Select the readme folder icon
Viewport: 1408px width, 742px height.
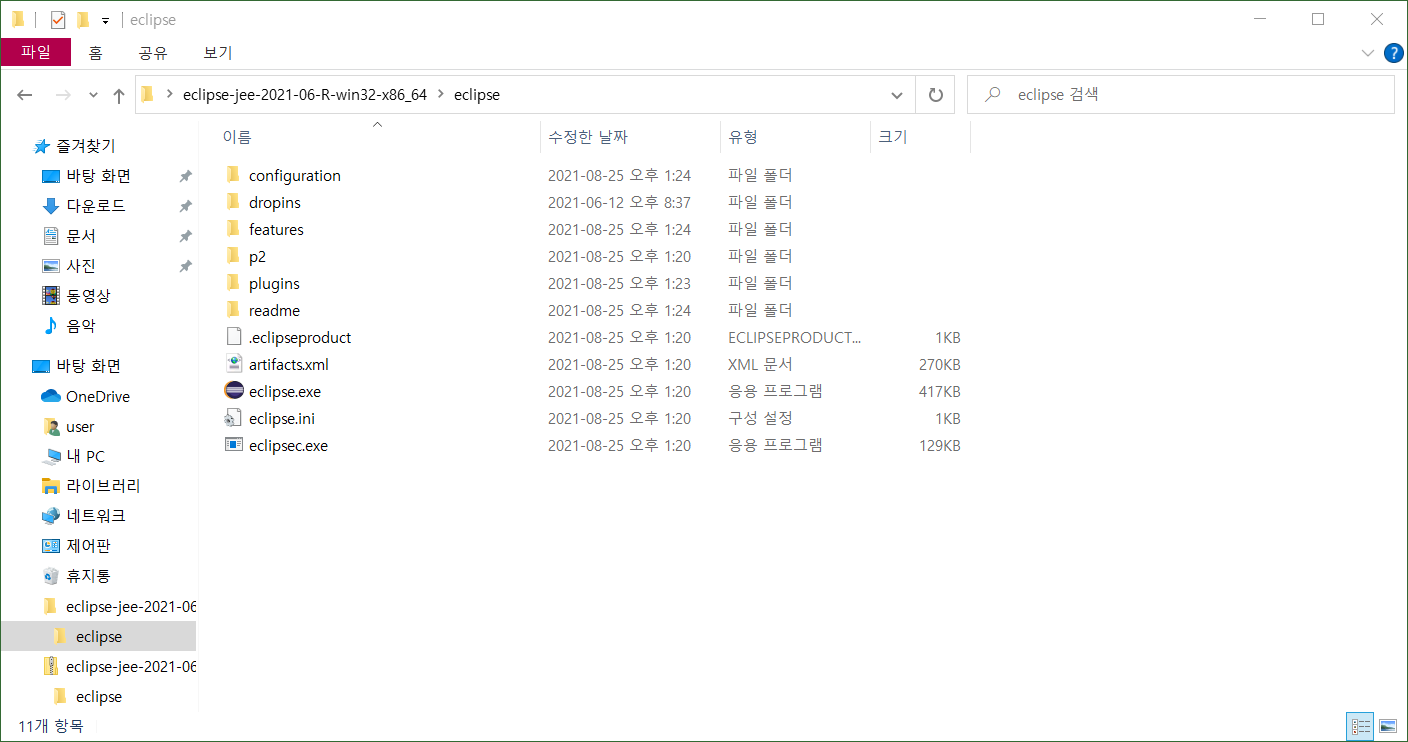tap(233, 310)
